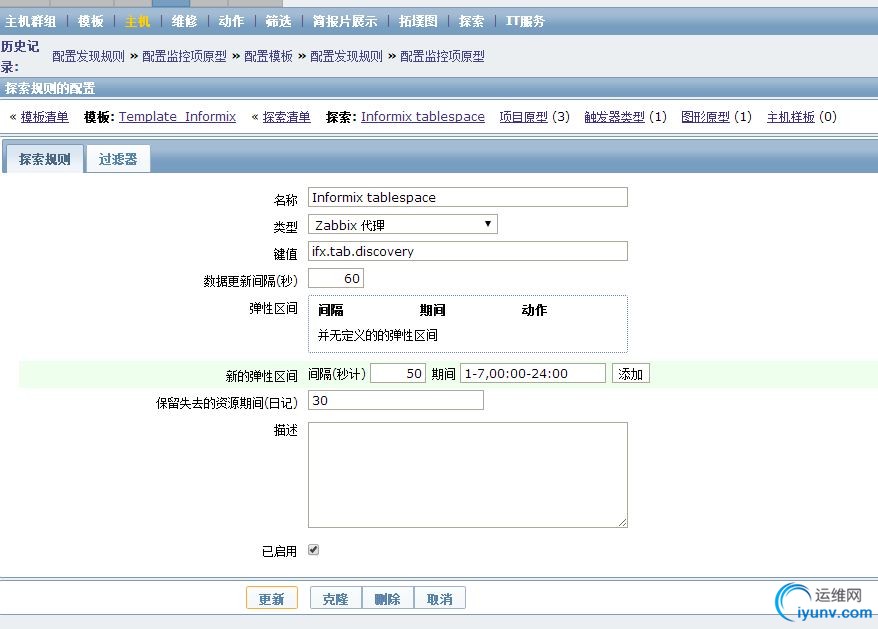The image size is (878, 629).
Task: Go to last 配置监控项原型 history link
Action: coord(442,56)
